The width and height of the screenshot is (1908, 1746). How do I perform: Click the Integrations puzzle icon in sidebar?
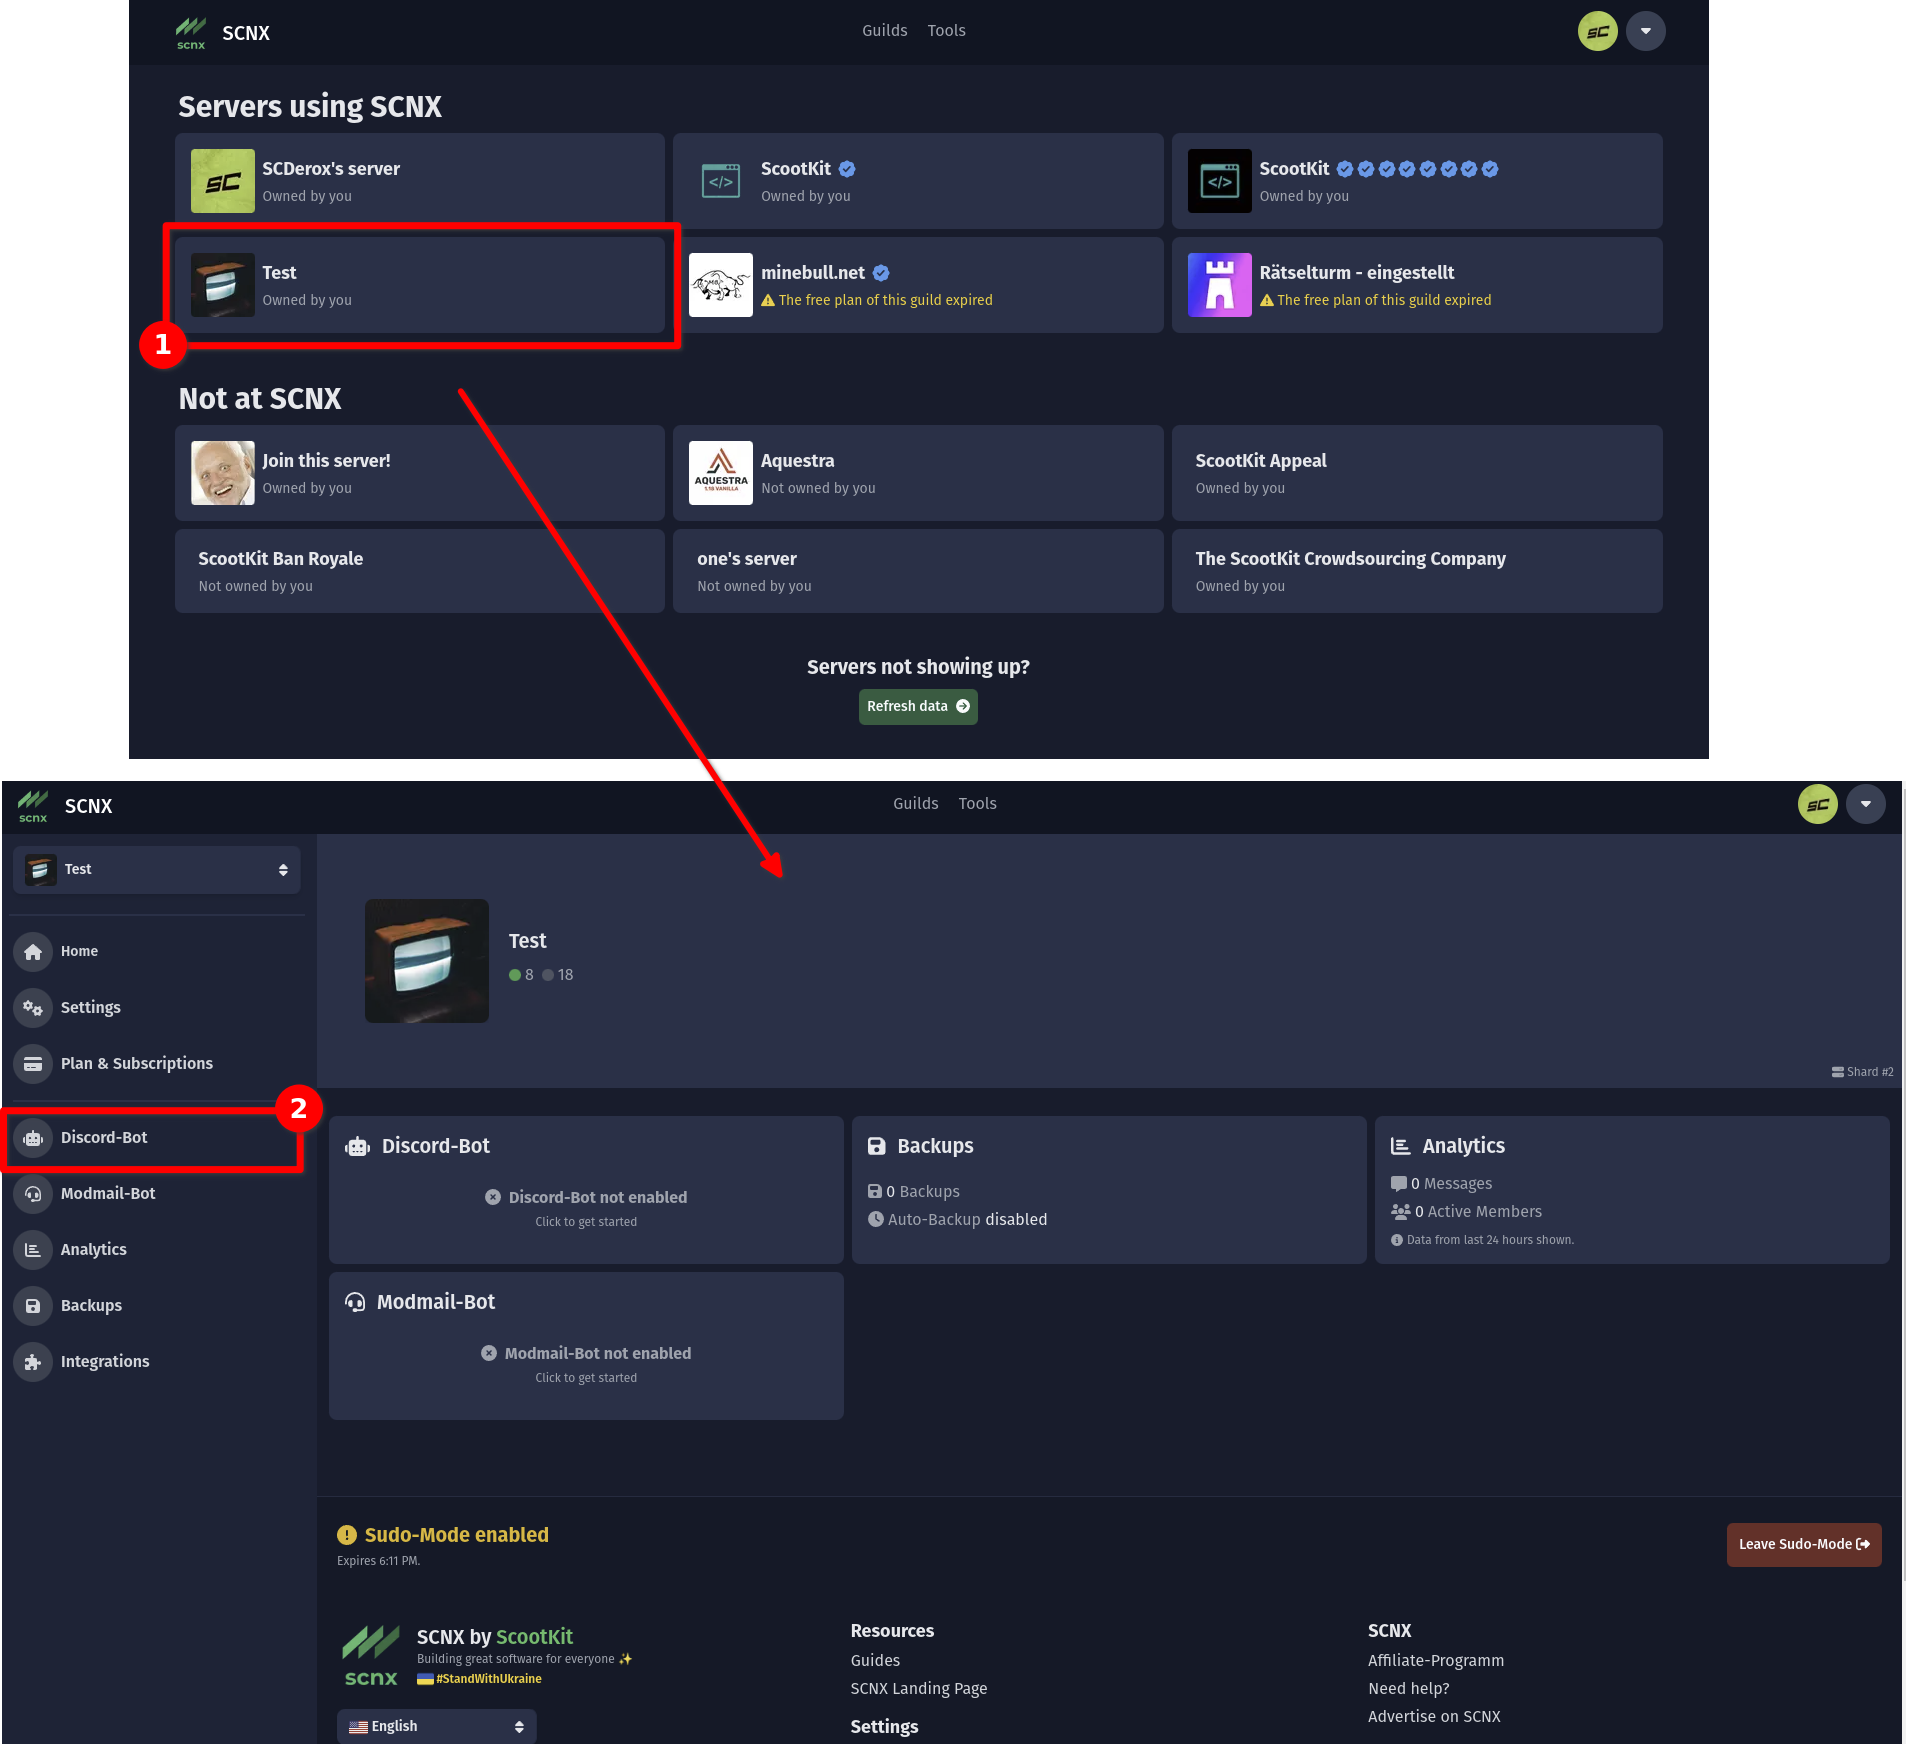[33, 1362]
